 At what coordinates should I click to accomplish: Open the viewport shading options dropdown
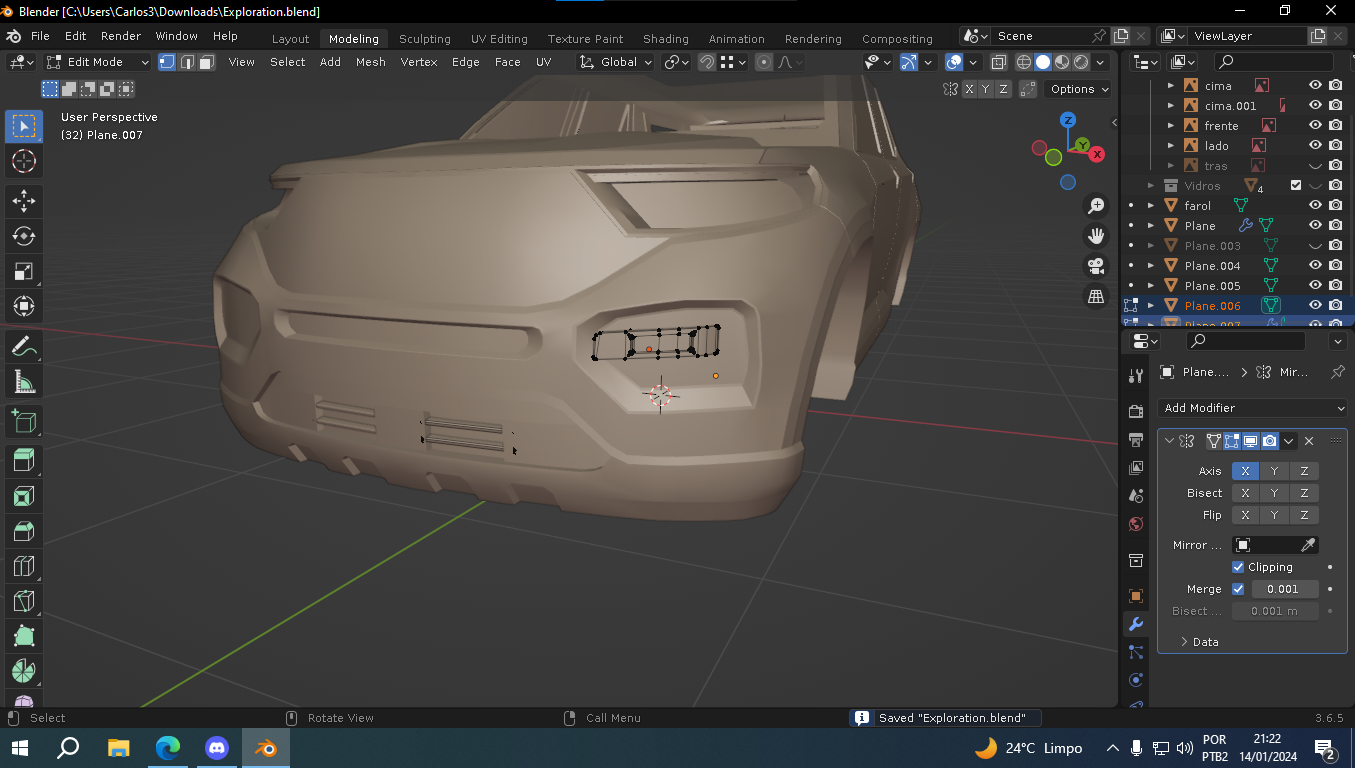[1101, 62]
